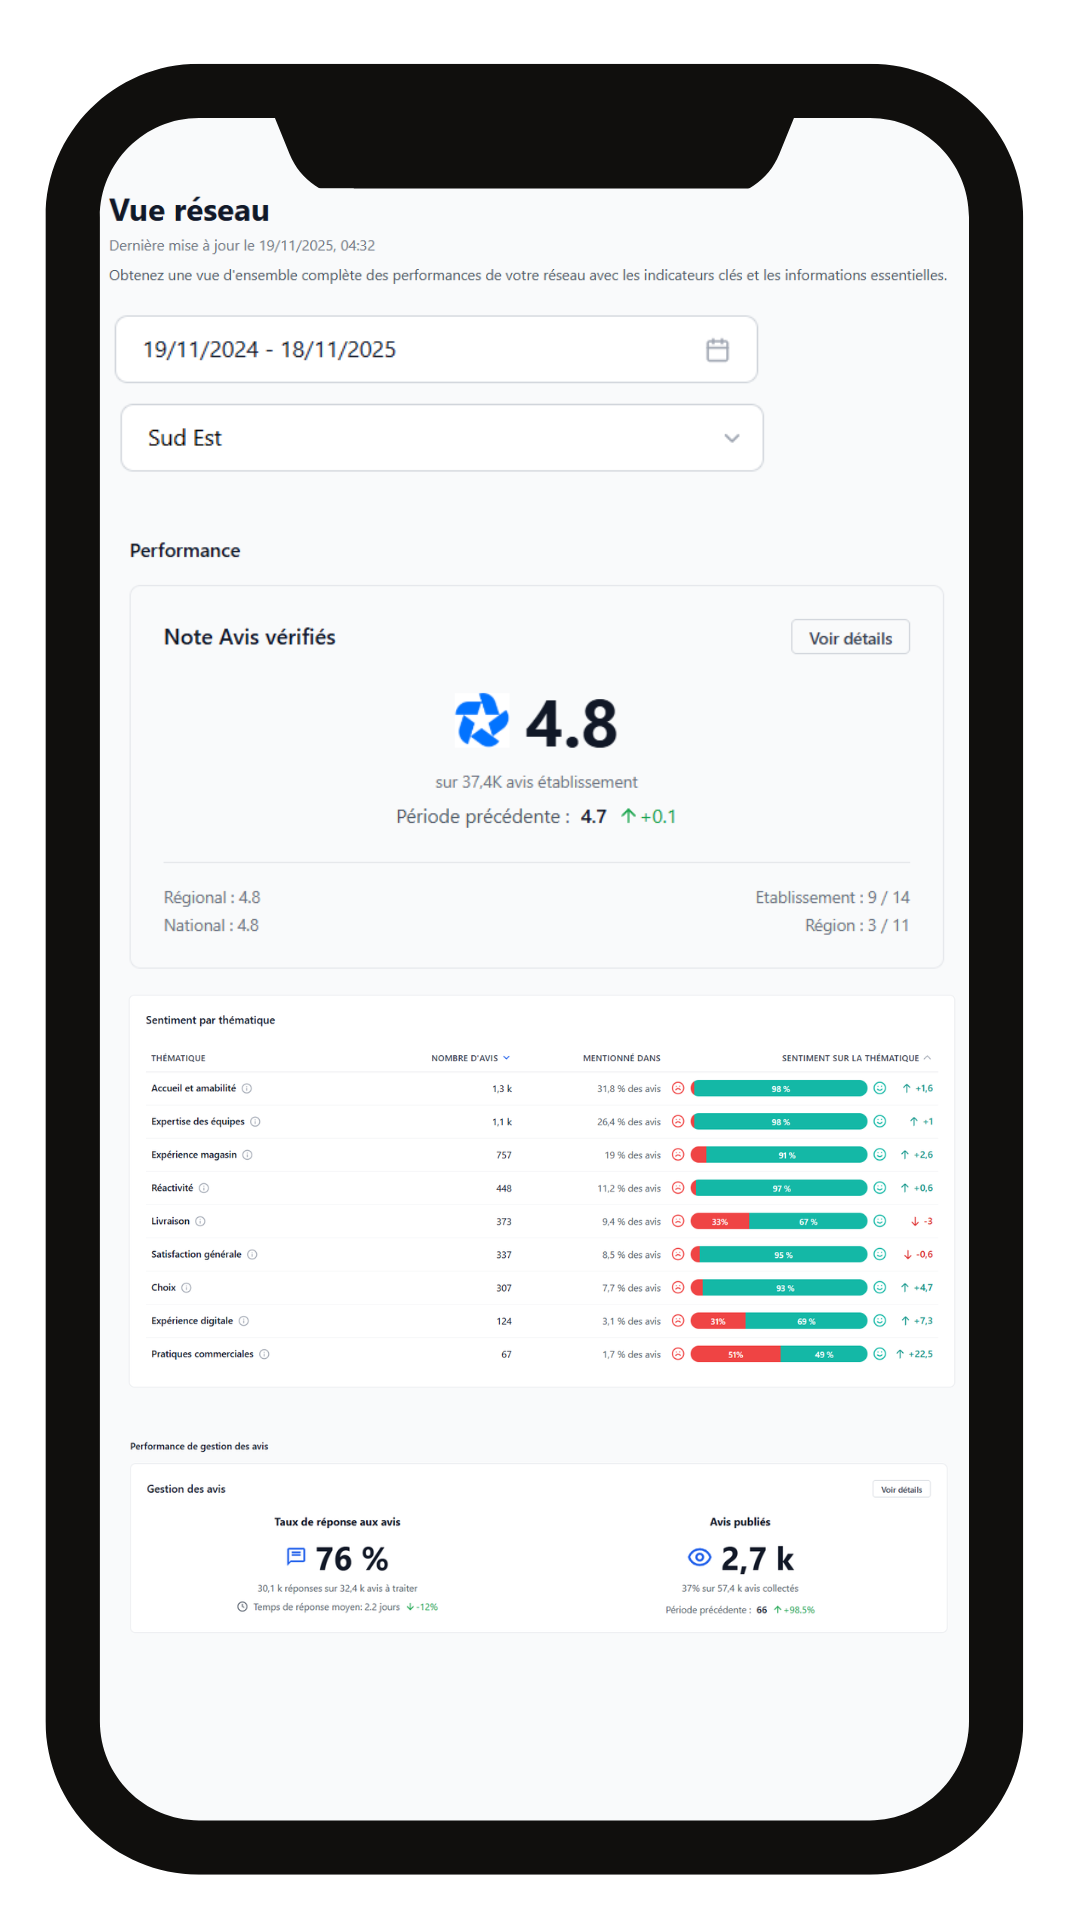The width and height of the screenshot is (1080, 1920).
Task: Click the Mentionné dans column header
Action: point(621,1058)
